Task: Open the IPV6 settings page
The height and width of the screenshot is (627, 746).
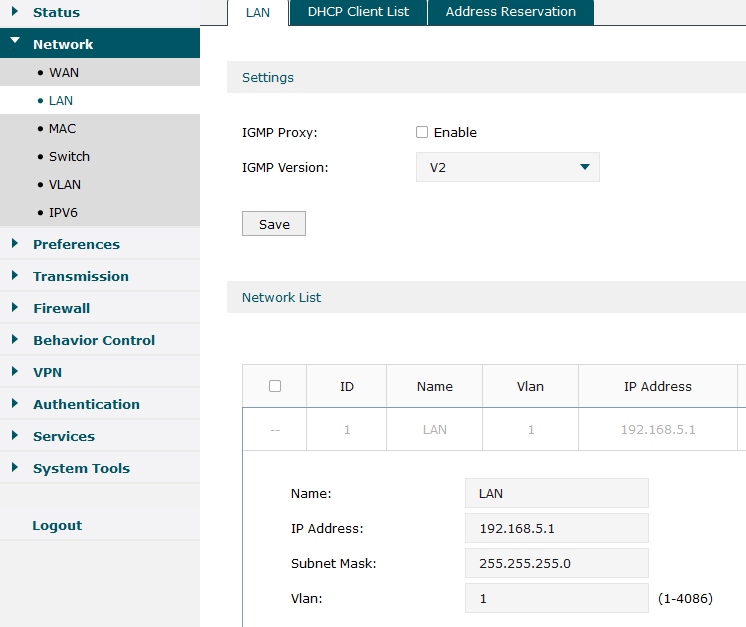Action: point(63,213)
